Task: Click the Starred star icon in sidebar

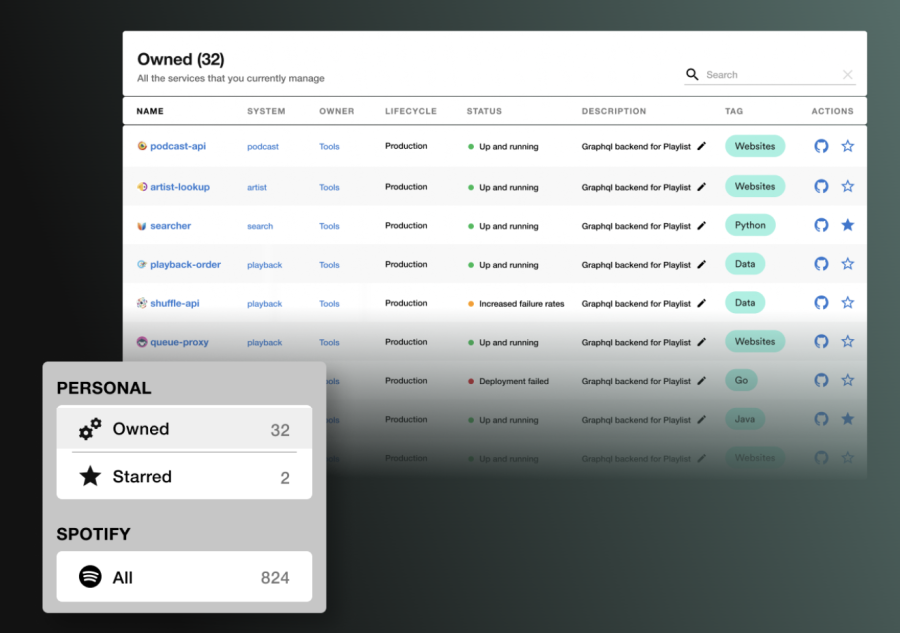Action: click(x=90, y=476)
